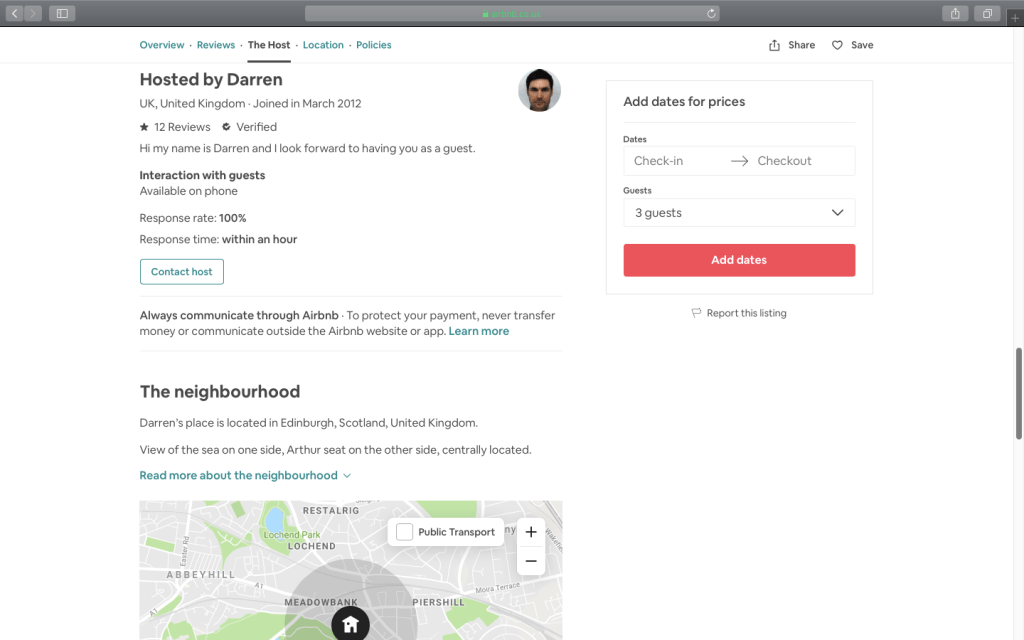Image resolution: width=1024 pixels, height=640 pixels.
Task: Enable the Public Transport checkbox
Action: tap(404, 532)
